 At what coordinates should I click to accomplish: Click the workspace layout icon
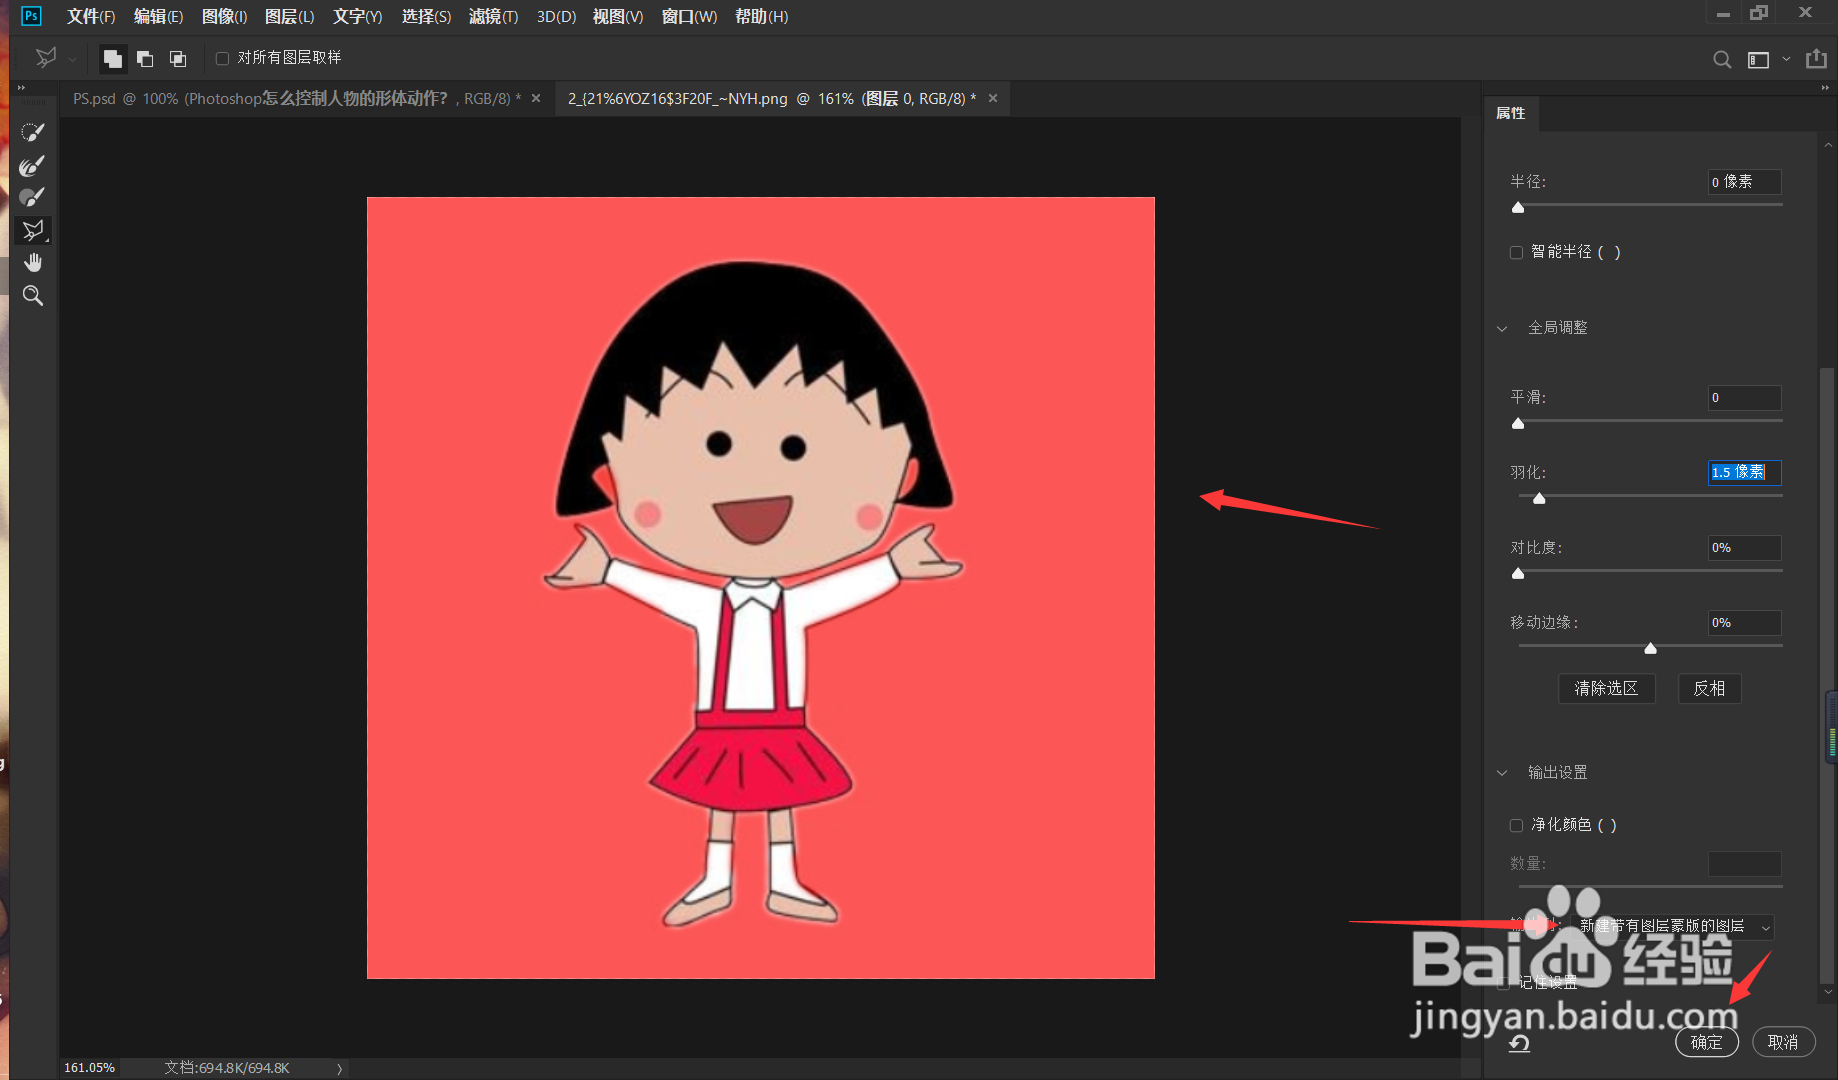(1758, 60)
